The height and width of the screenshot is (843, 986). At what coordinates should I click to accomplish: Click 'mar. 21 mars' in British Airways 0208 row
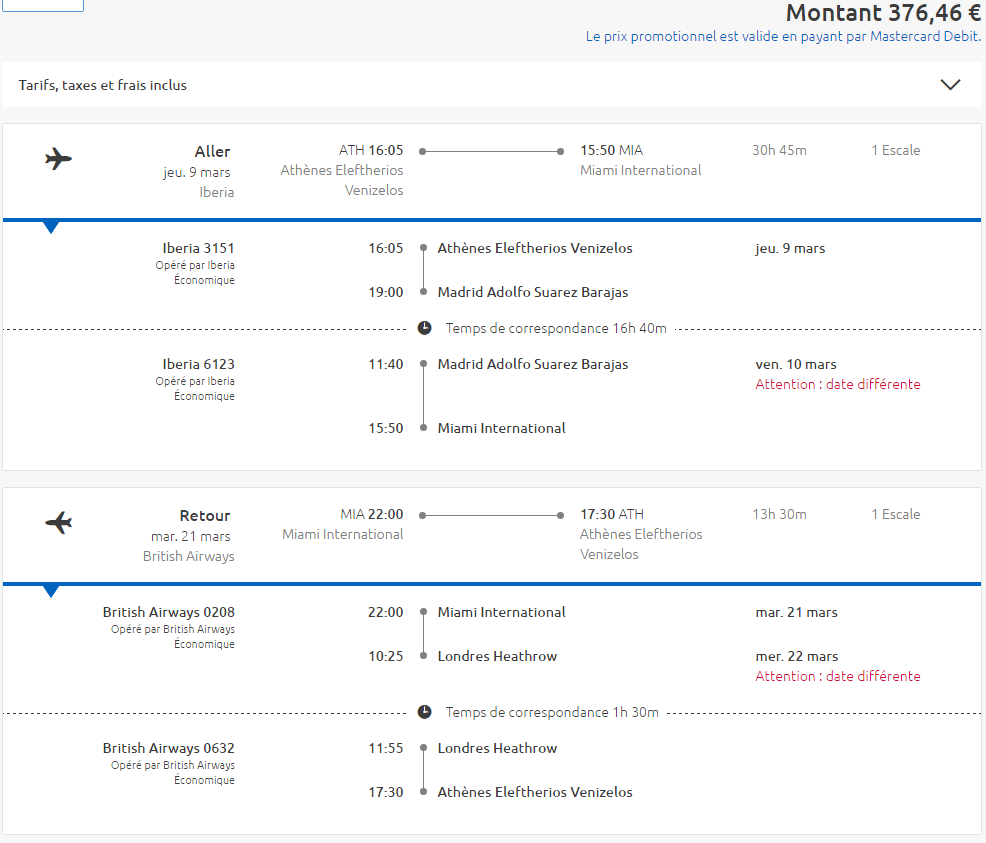[x=796, y=612]
